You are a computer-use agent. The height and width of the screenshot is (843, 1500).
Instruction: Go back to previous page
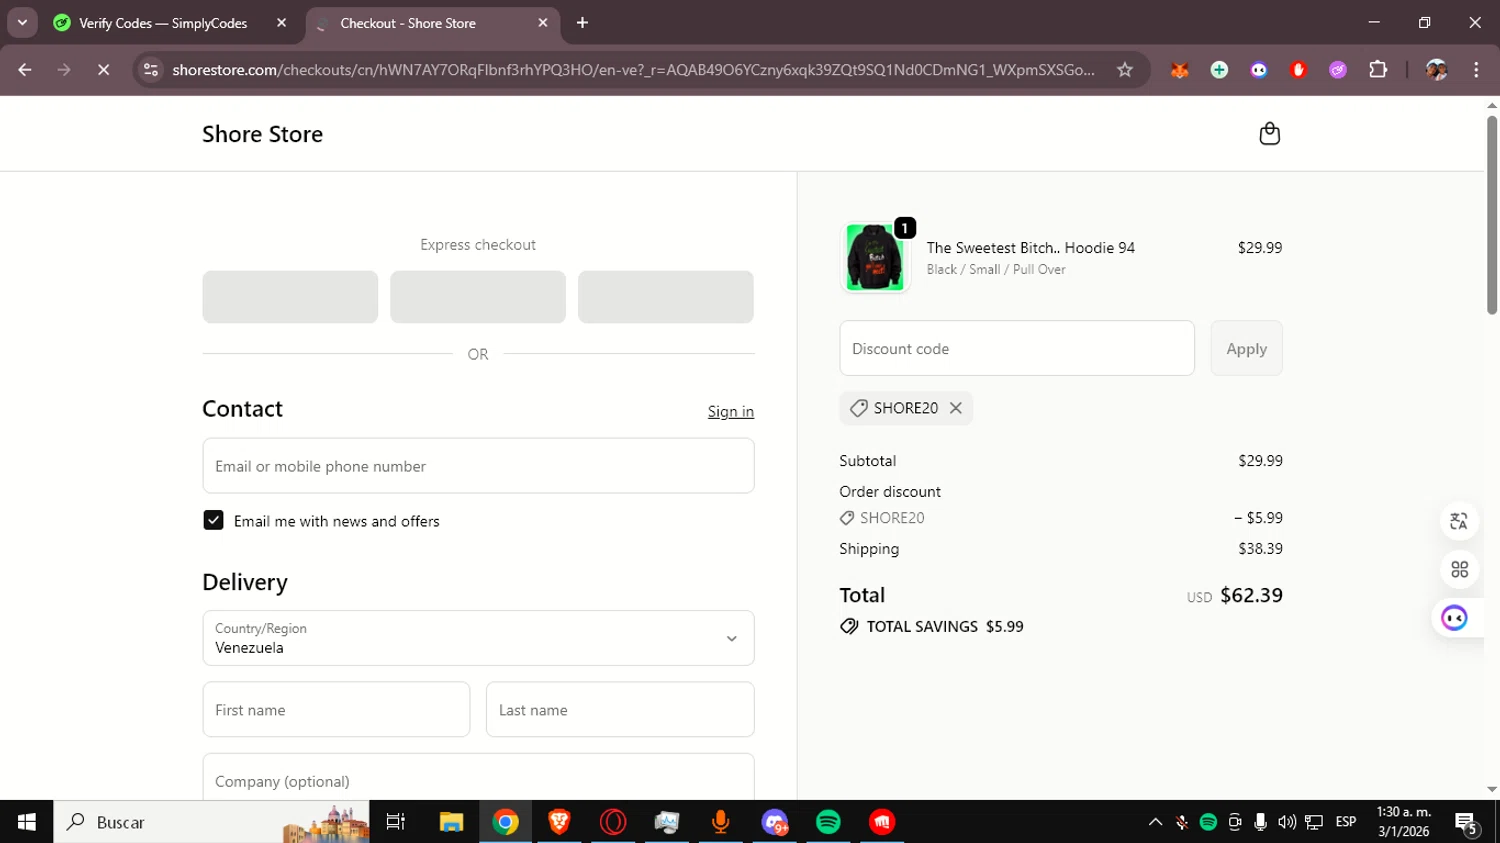25,70
